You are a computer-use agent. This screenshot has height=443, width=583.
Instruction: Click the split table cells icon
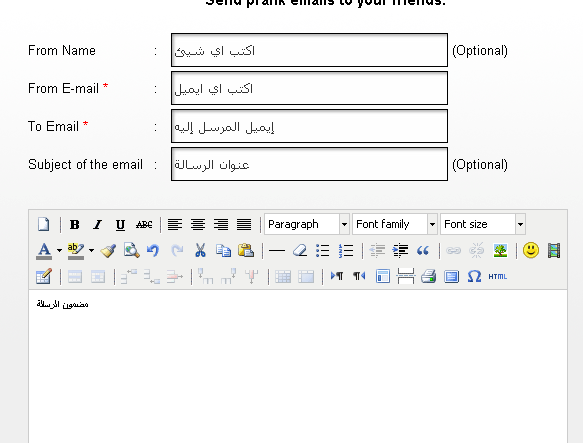(x=283, y=276)
